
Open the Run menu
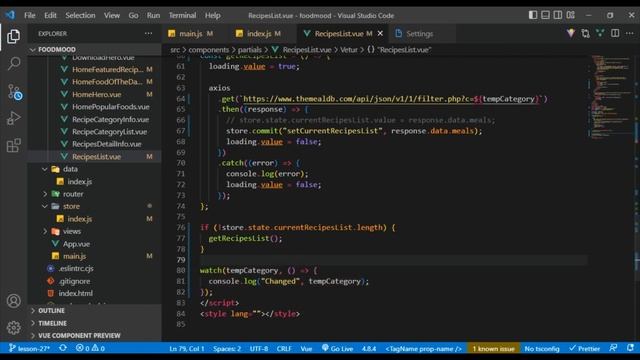tap(153, 16)
